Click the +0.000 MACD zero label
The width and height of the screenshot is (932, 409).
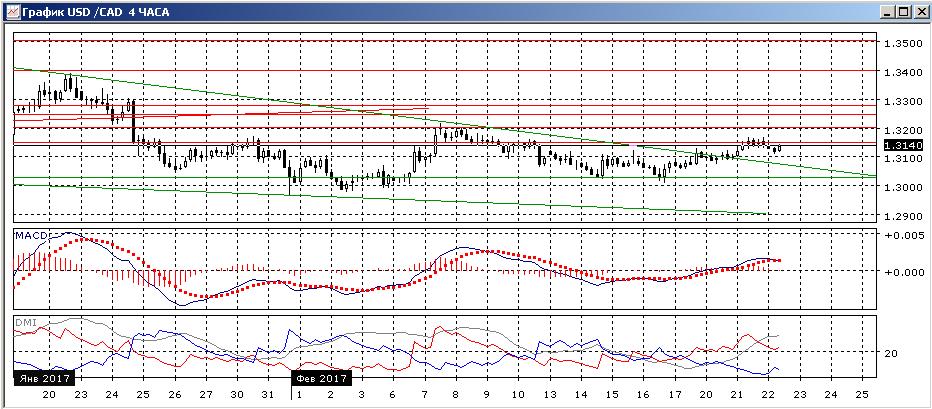899,273
